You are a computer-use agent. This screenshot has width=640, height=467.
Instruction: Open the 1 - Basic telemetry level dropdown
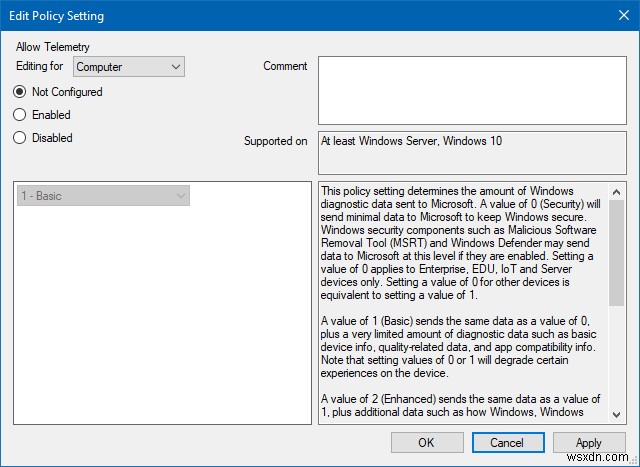tap(103, 196)
